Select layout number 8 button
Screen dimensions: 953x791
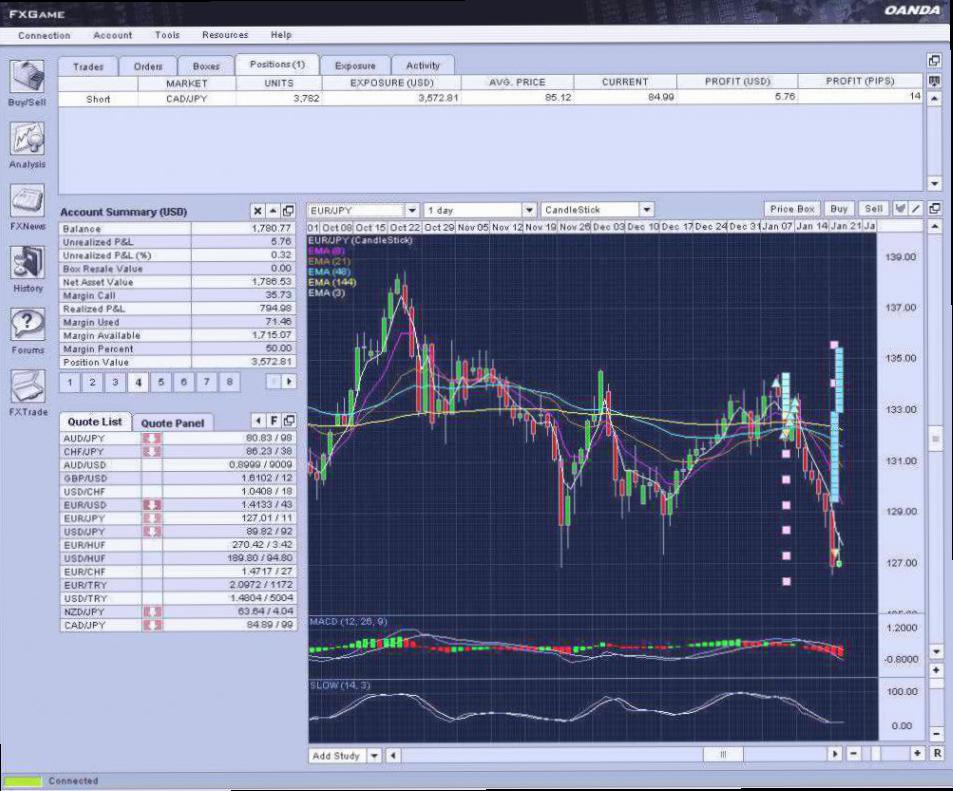click(229, 382)
